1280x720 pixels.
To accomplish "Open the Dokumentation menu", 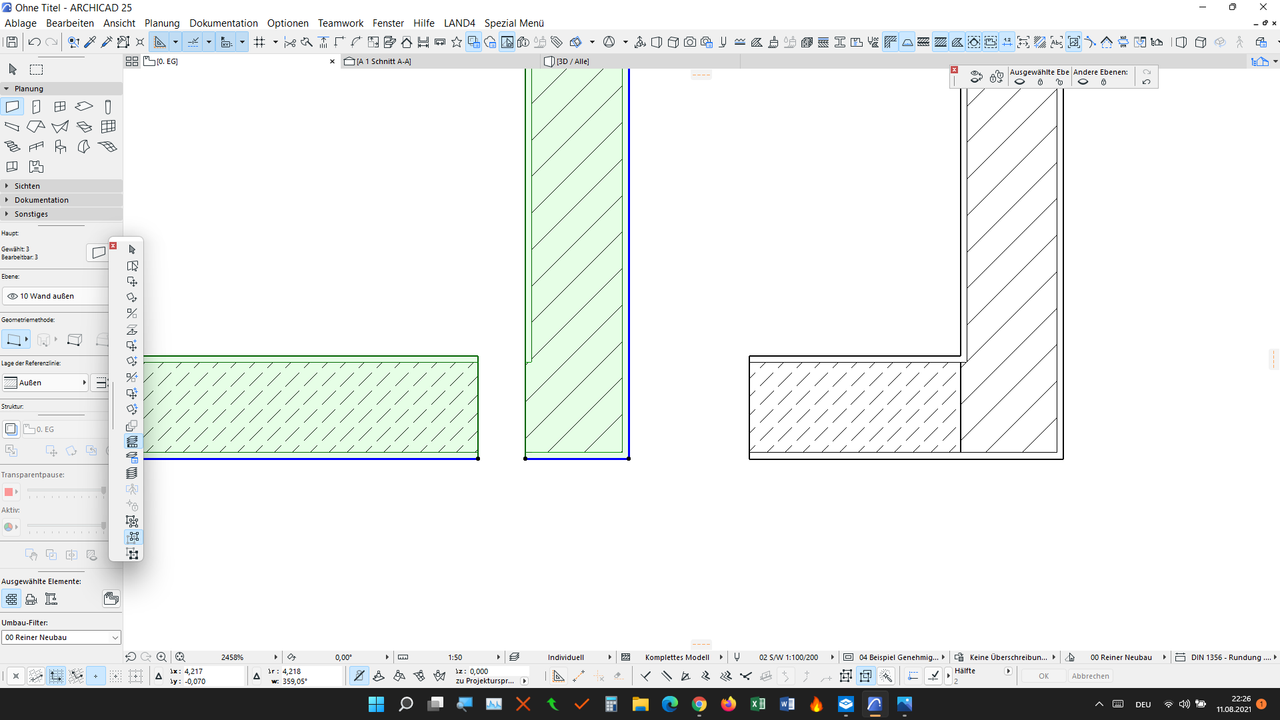I will tap(223, 23).
